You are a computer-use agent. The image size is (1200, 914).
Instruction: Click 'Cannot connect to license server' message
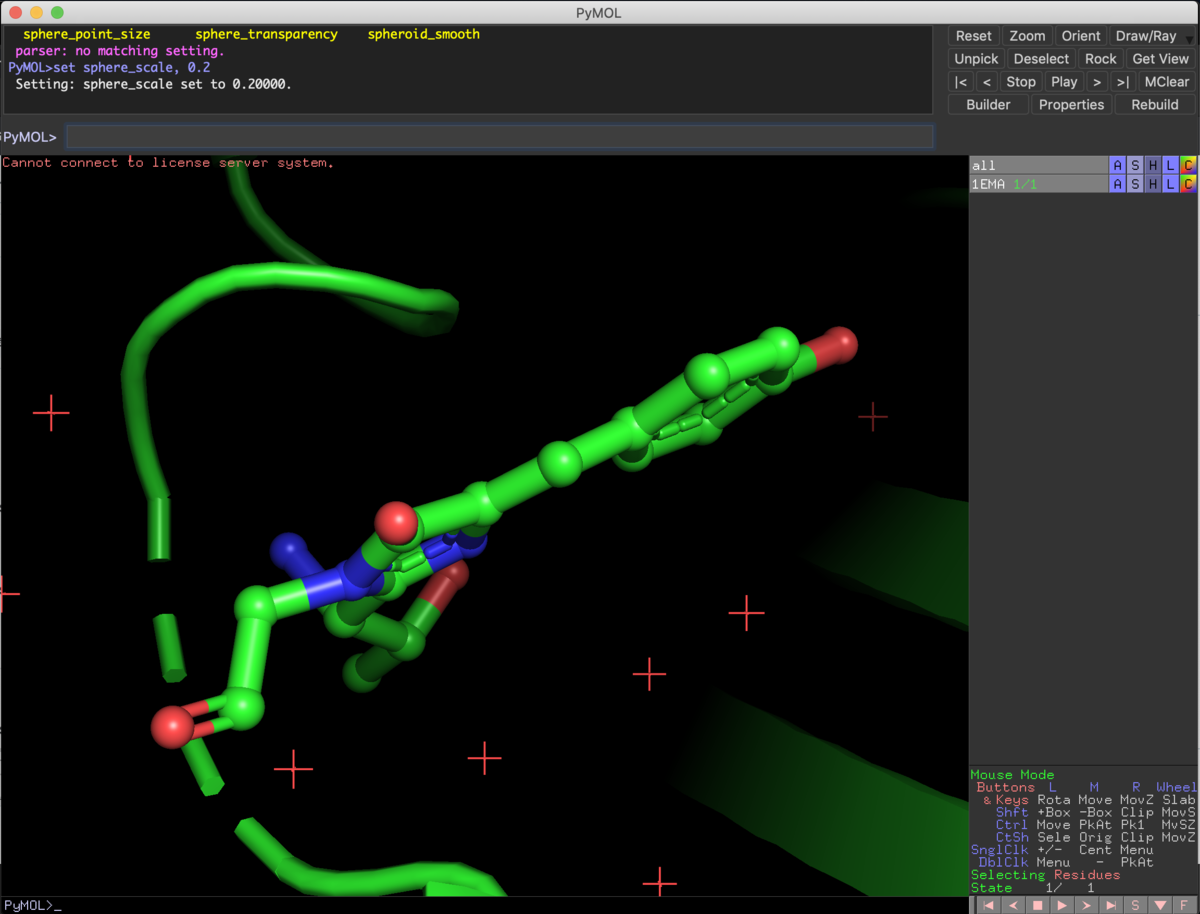[x=168, y=163]
